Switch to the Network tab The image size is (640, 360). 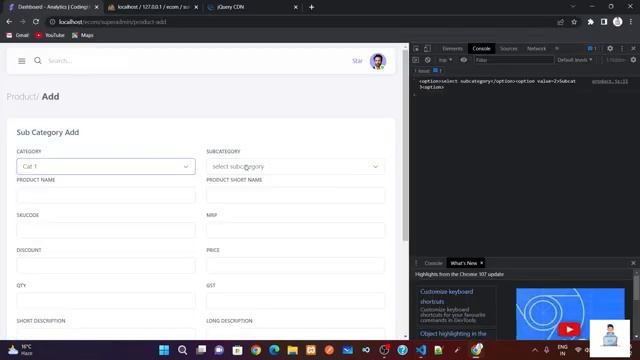[536, 49]
